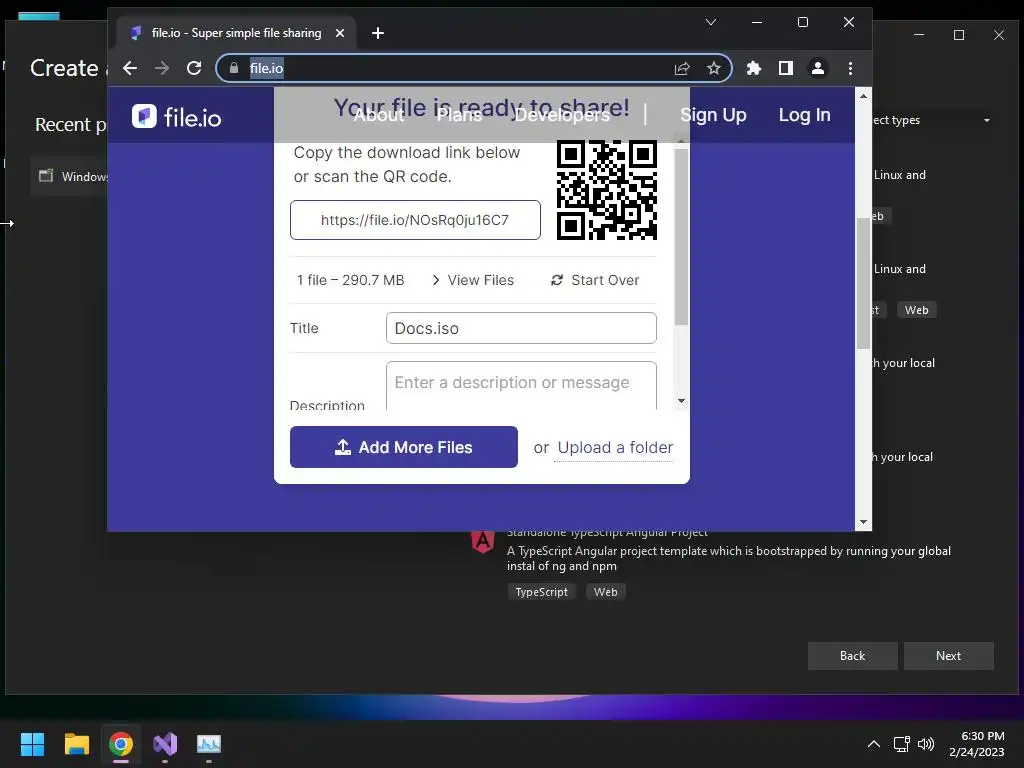Click Visual Studio icon in taskbar
1024x768 pixels.
(165, 744)
